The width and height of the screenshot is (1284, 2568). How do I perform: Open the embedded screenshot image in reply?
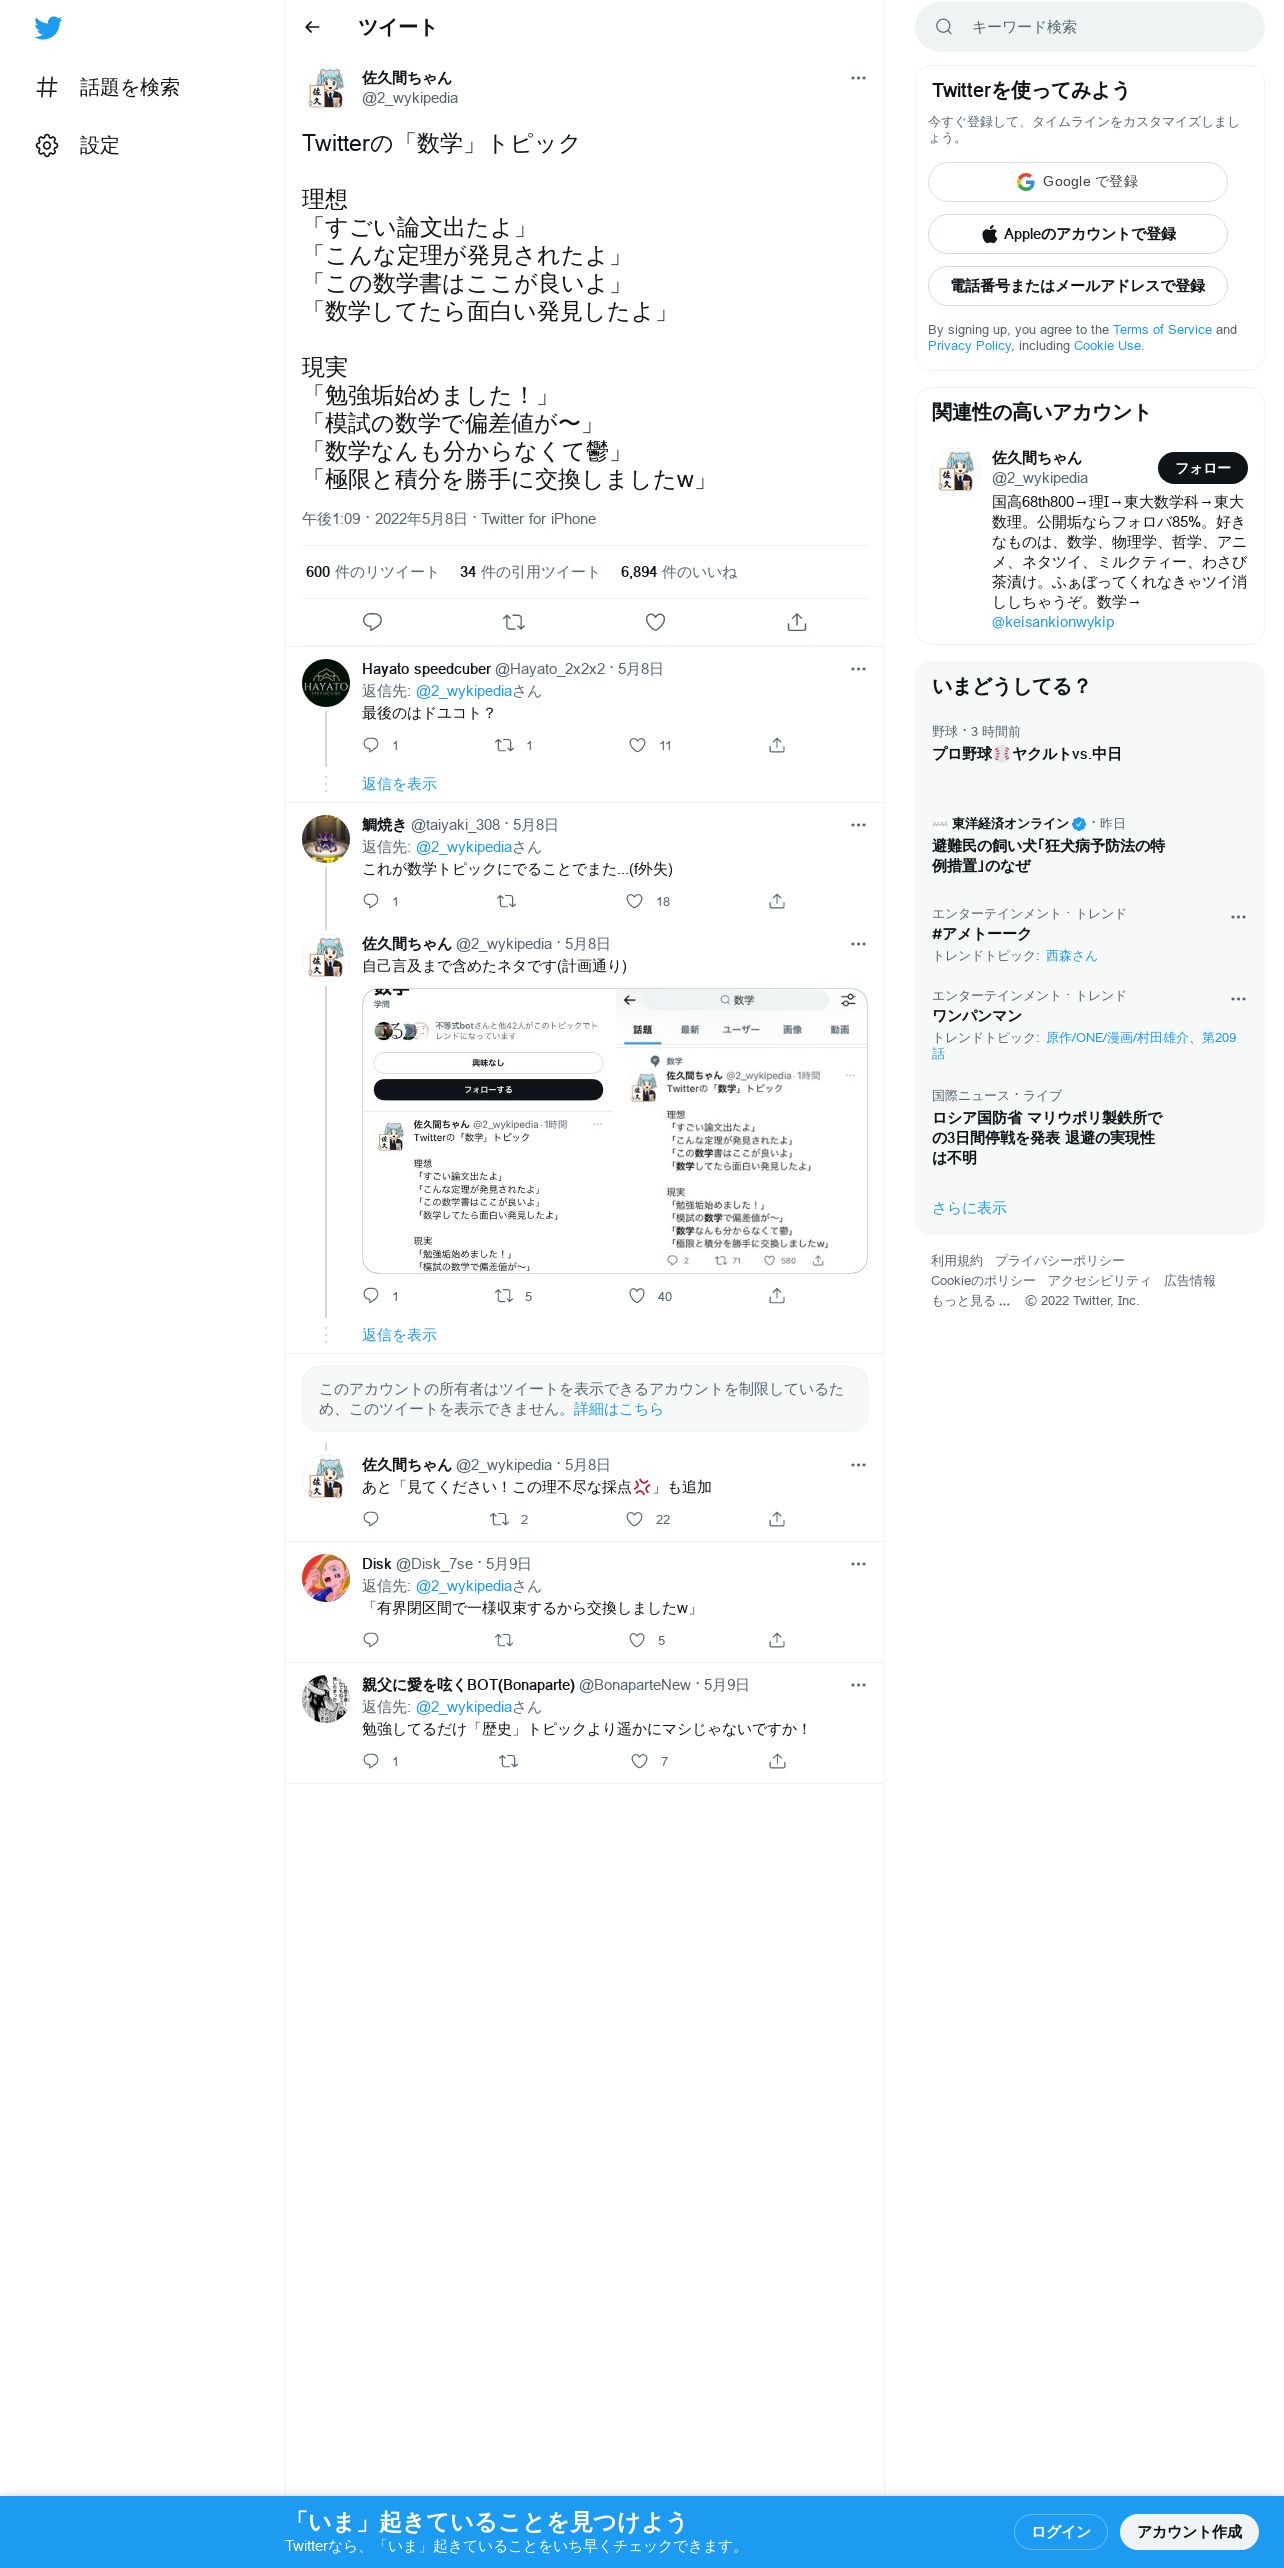click(614, 1131)
